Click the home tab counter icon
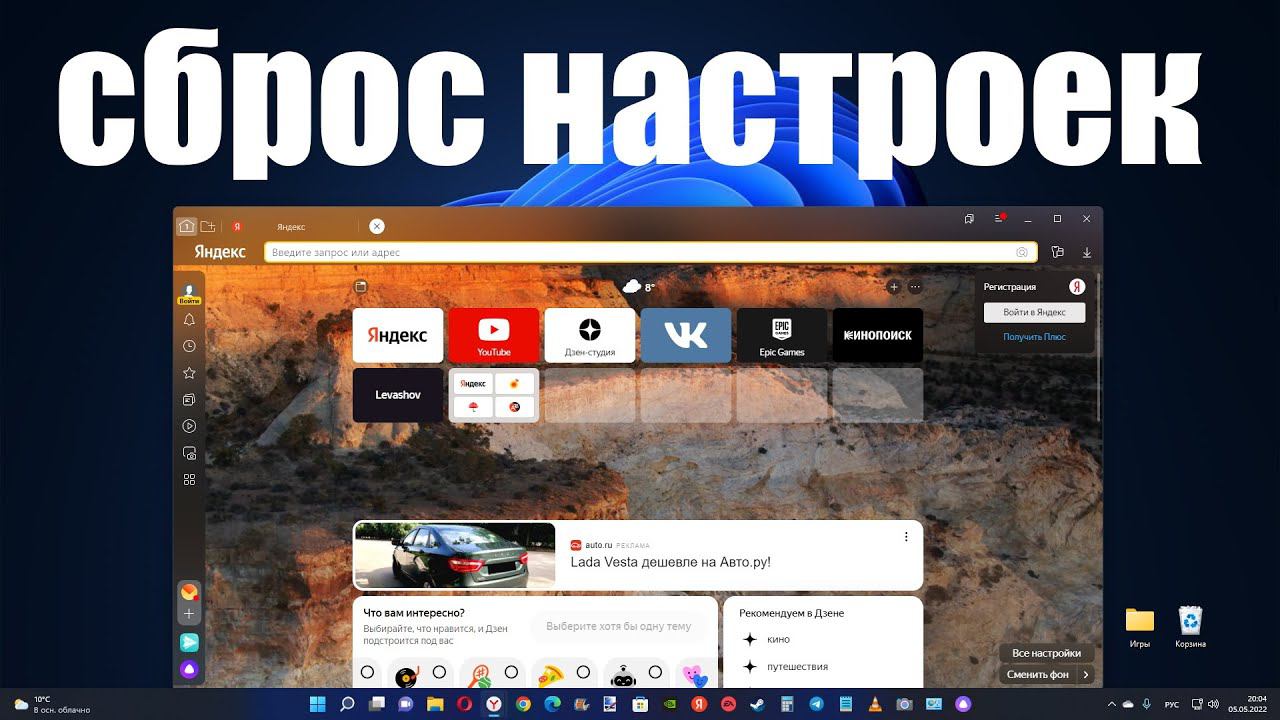 (186, 226)
